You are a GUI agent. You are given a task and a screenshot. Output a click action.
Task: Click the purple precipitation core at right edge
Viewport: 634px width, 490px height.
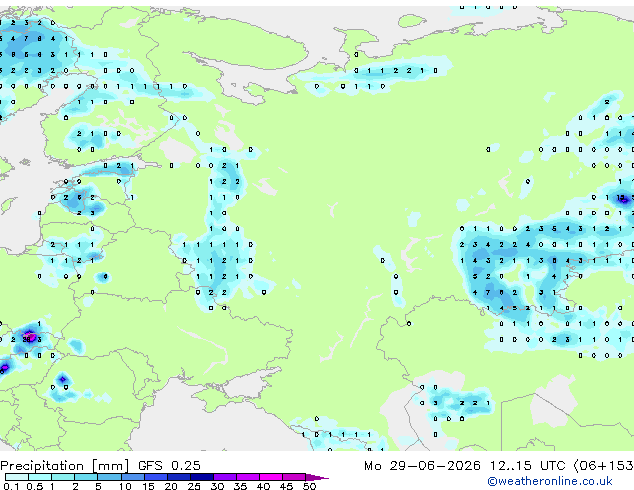(x=623, y=199)
